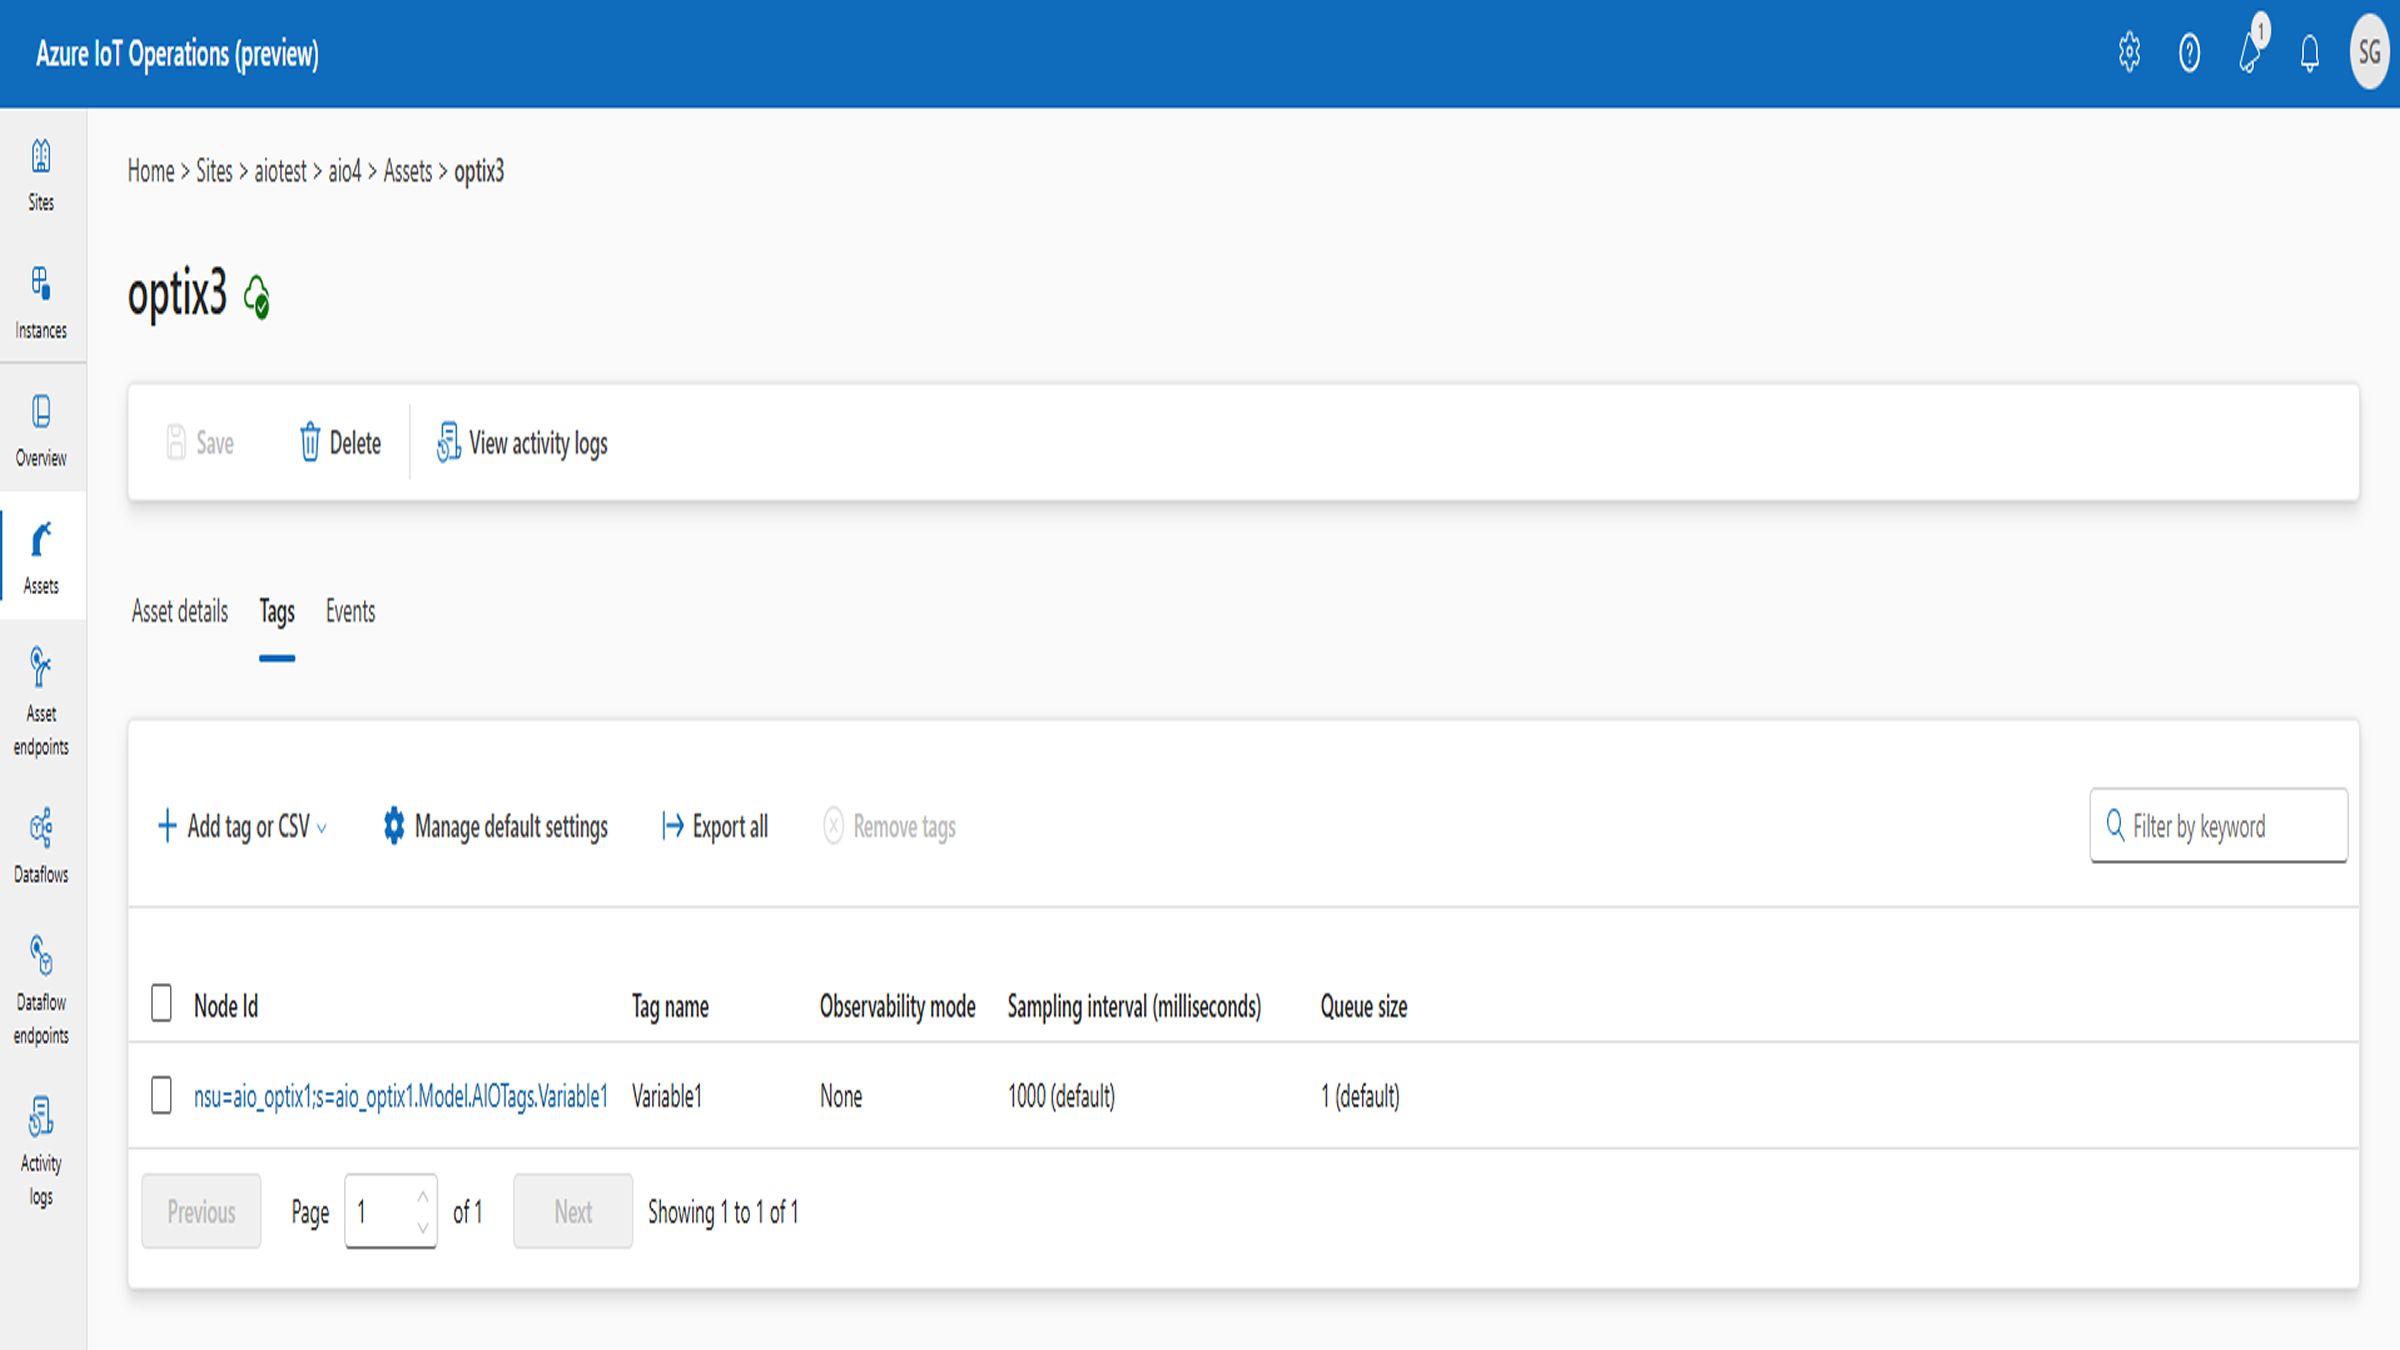2400x1350 pixels.
Task: Click the Remove tags button
Action: 889,826
